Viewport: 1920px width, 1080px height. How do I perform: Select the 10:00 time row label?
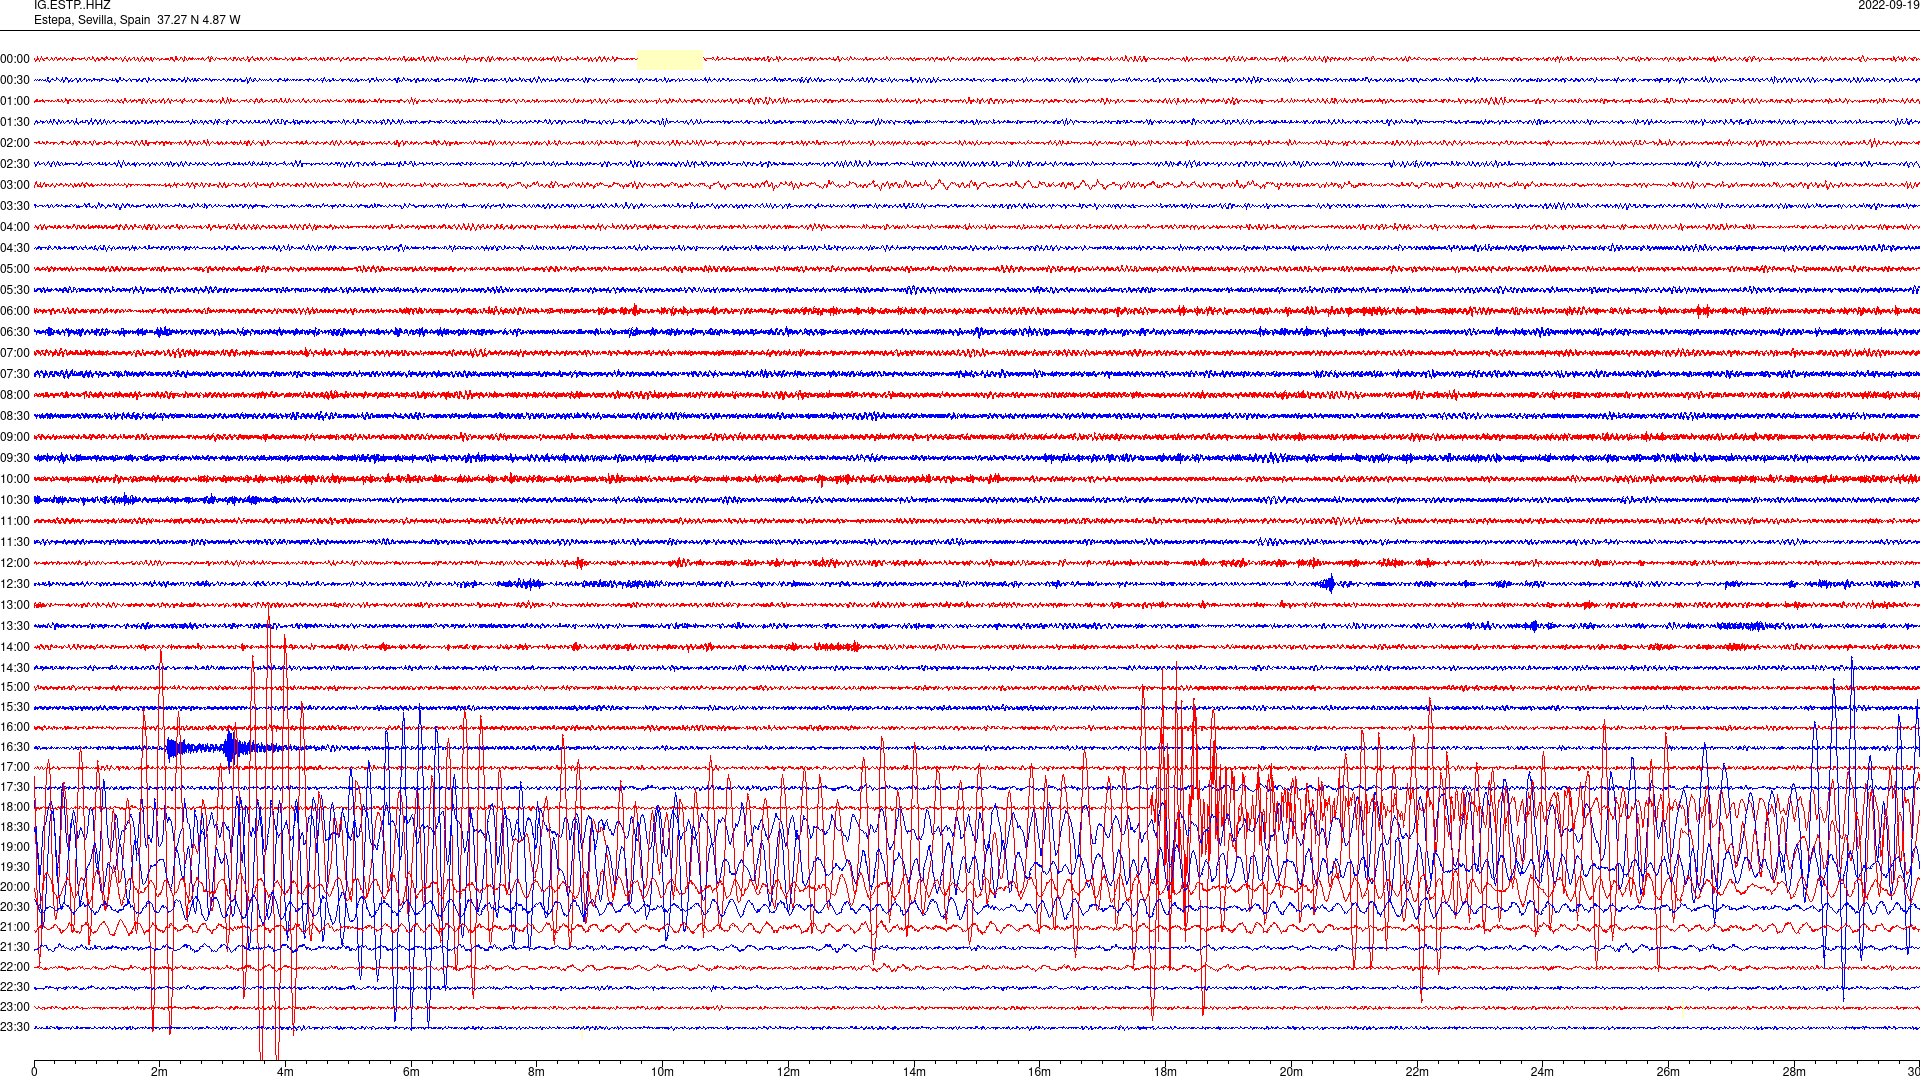click(x=15, y=479)
